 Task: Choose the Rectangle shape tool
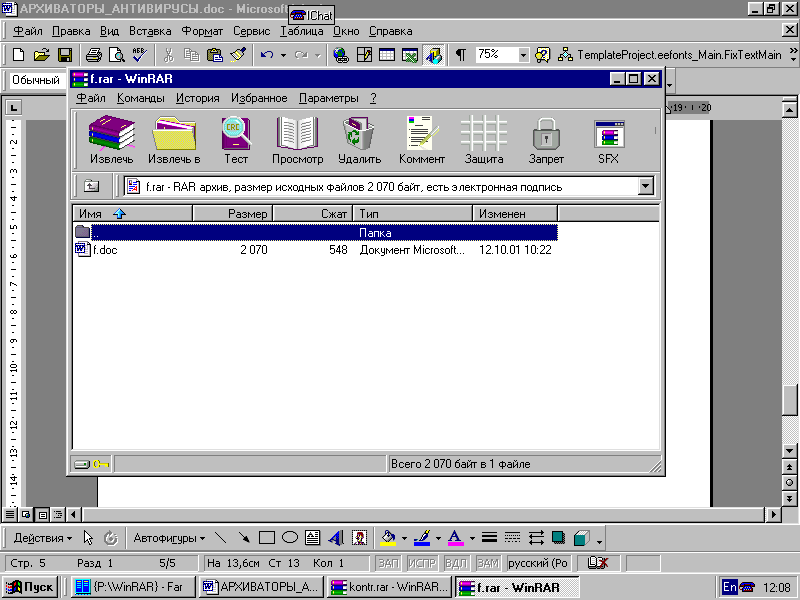tap(267, 538)
